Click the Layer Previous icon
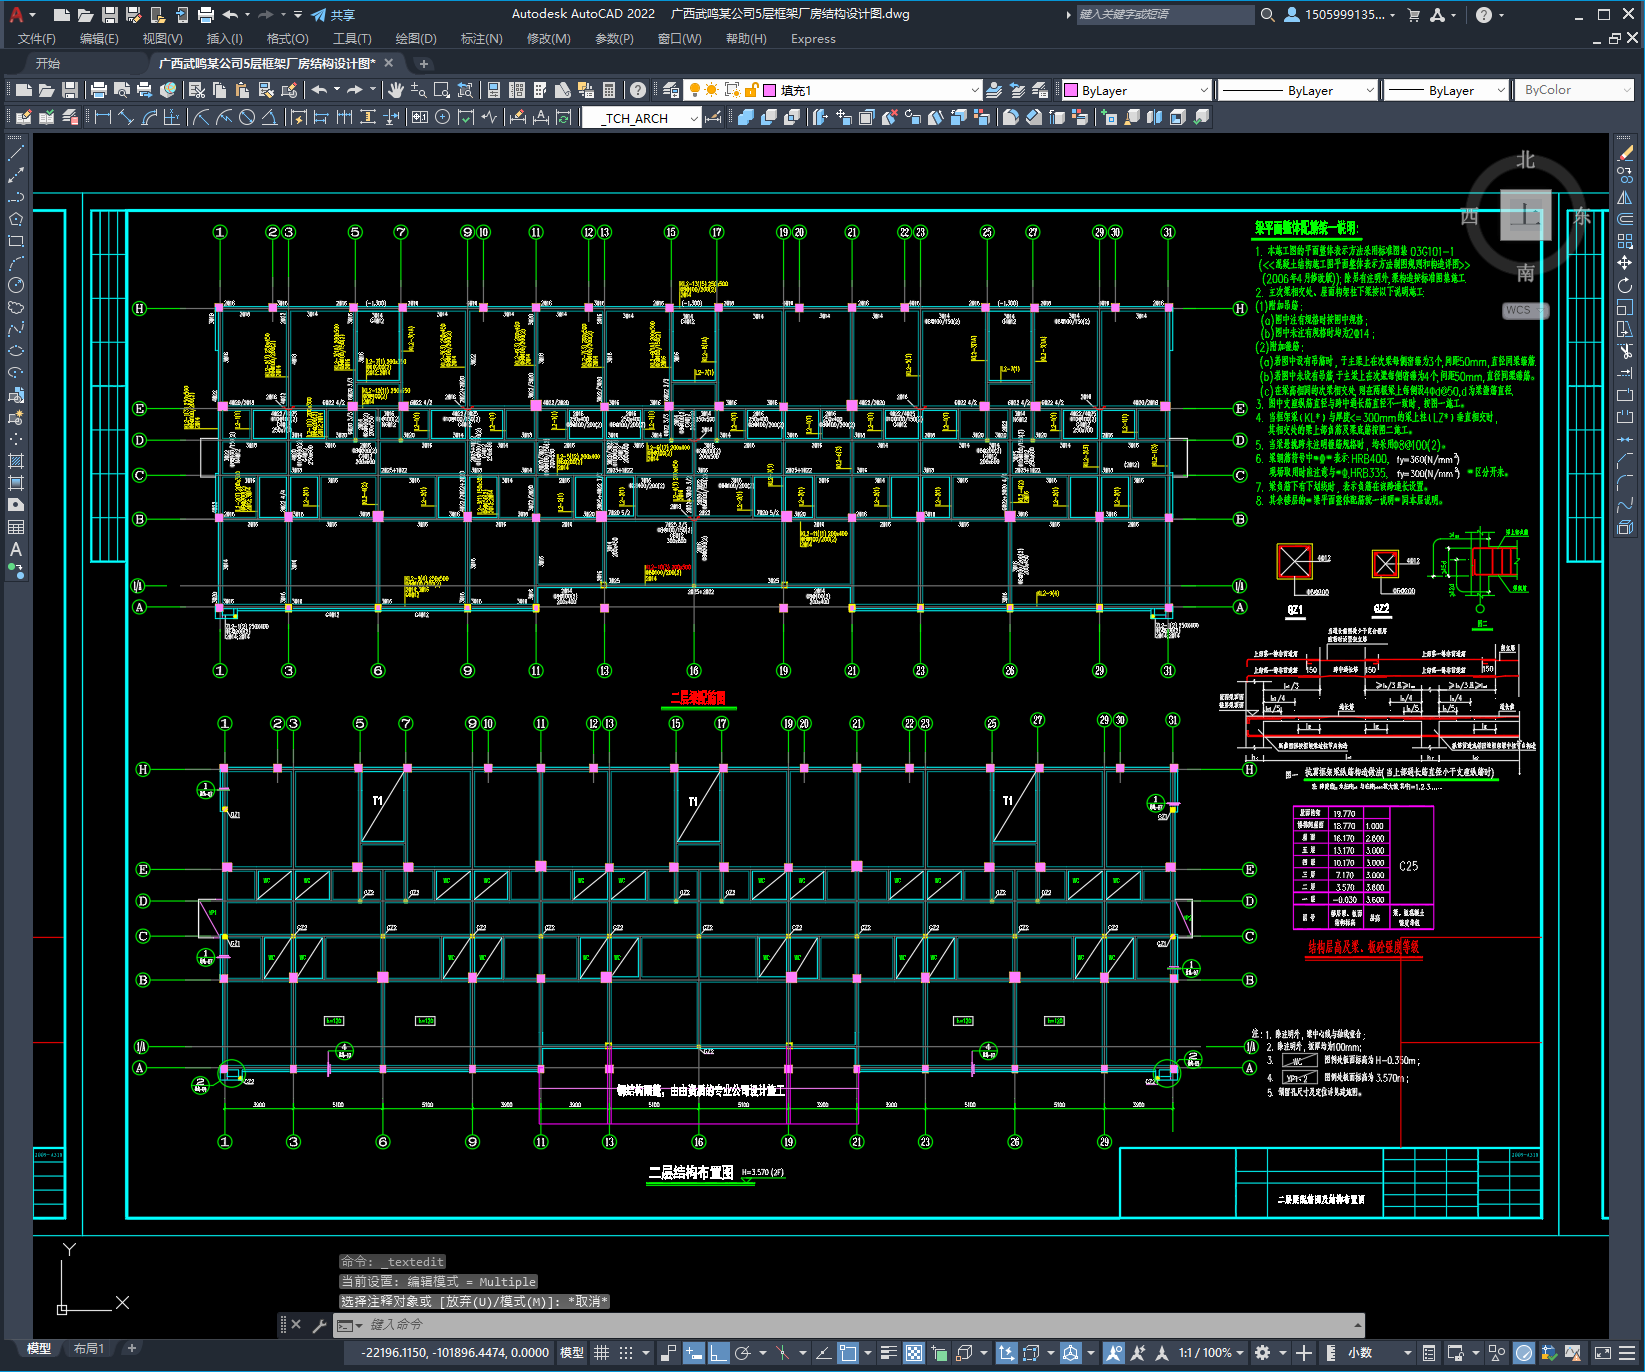The image size is (1645, 1372). click(x=1017, y=90)
